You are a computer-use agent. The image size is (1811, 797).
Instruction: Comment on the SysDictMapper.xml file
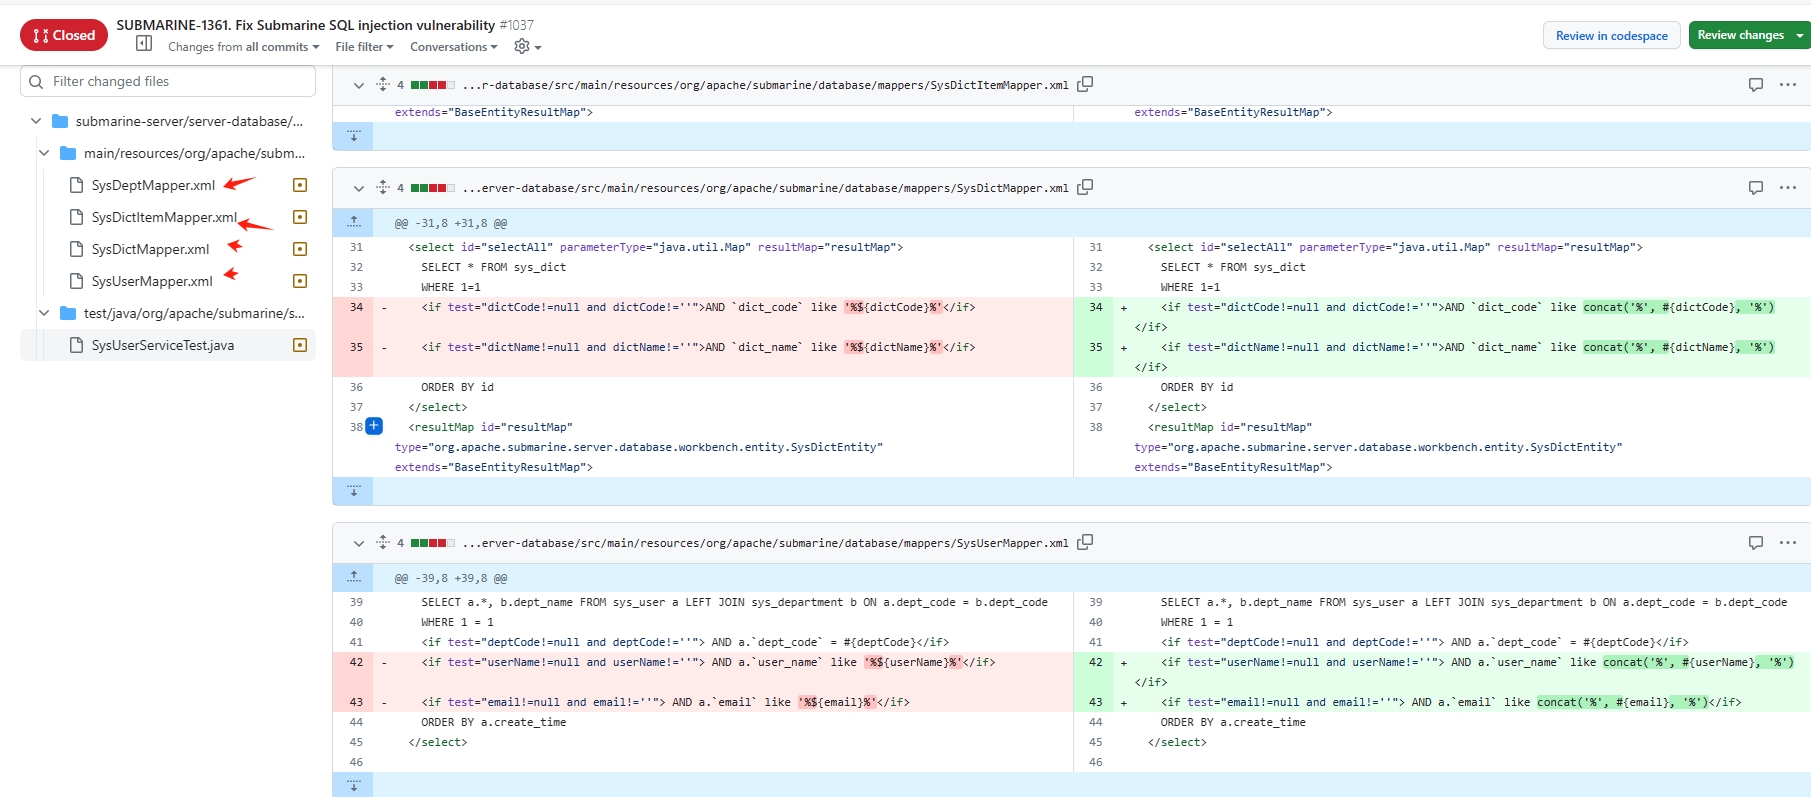point(1755,187)
